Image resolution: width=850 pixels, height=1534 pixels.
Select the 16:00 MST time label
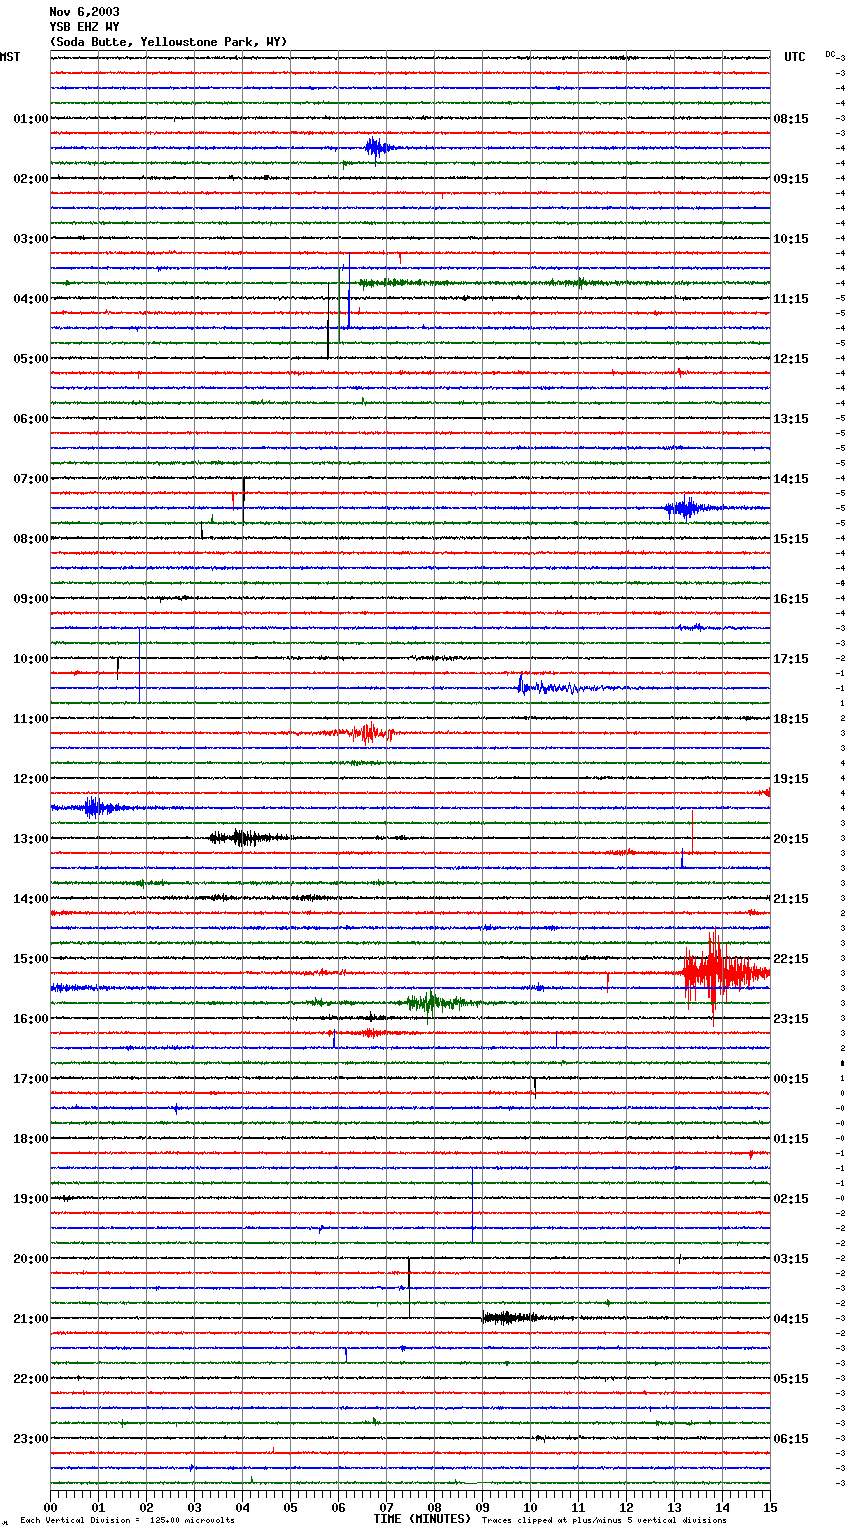pos(31,1019)
